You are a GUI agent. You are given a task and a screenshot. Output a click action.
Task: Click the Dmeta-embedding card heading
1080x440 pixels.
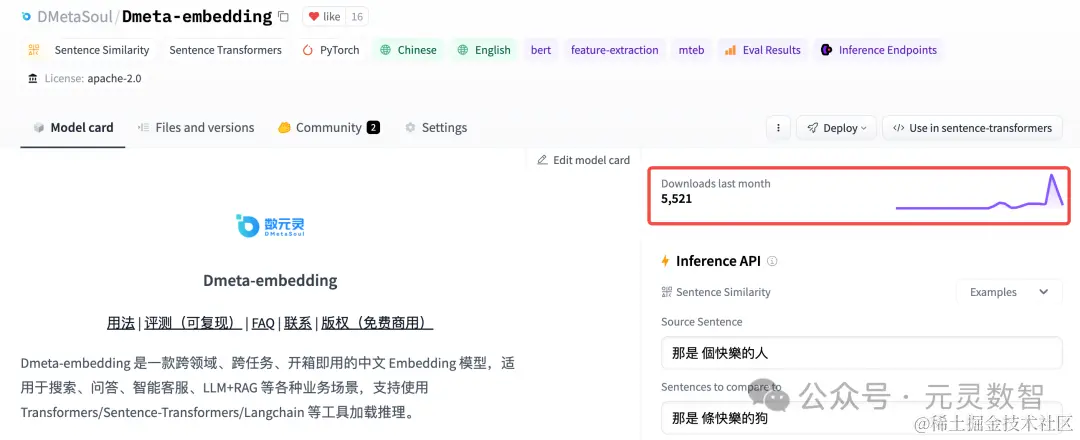270,280
